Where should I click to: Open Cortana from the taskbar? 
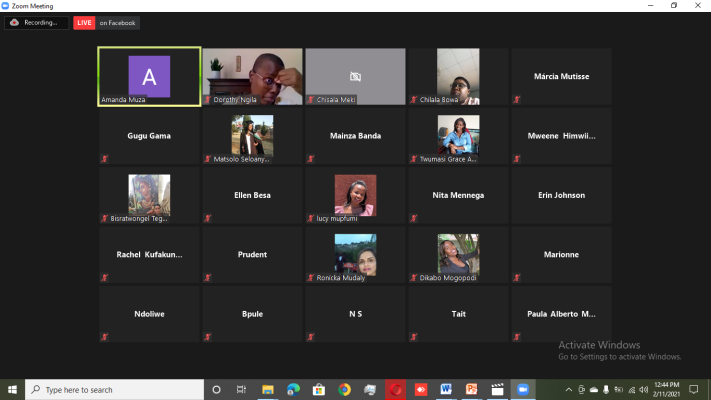(216, 389)
